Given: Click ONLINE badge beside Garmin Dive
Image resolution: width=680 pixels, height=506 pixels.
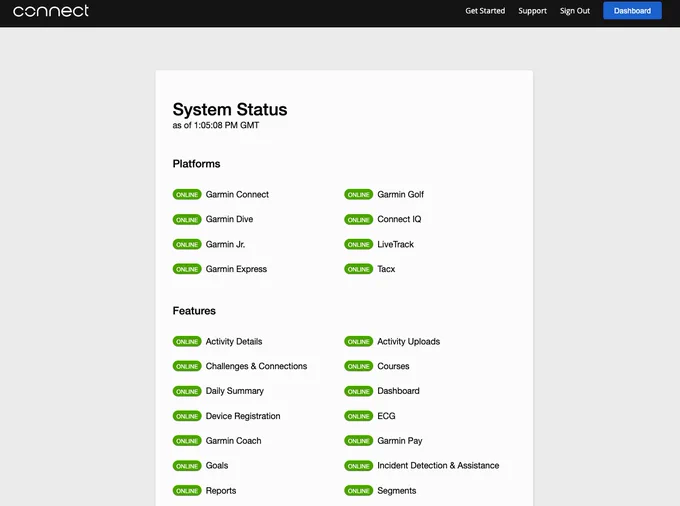Looking at the screenshot, I should [187, 220].
